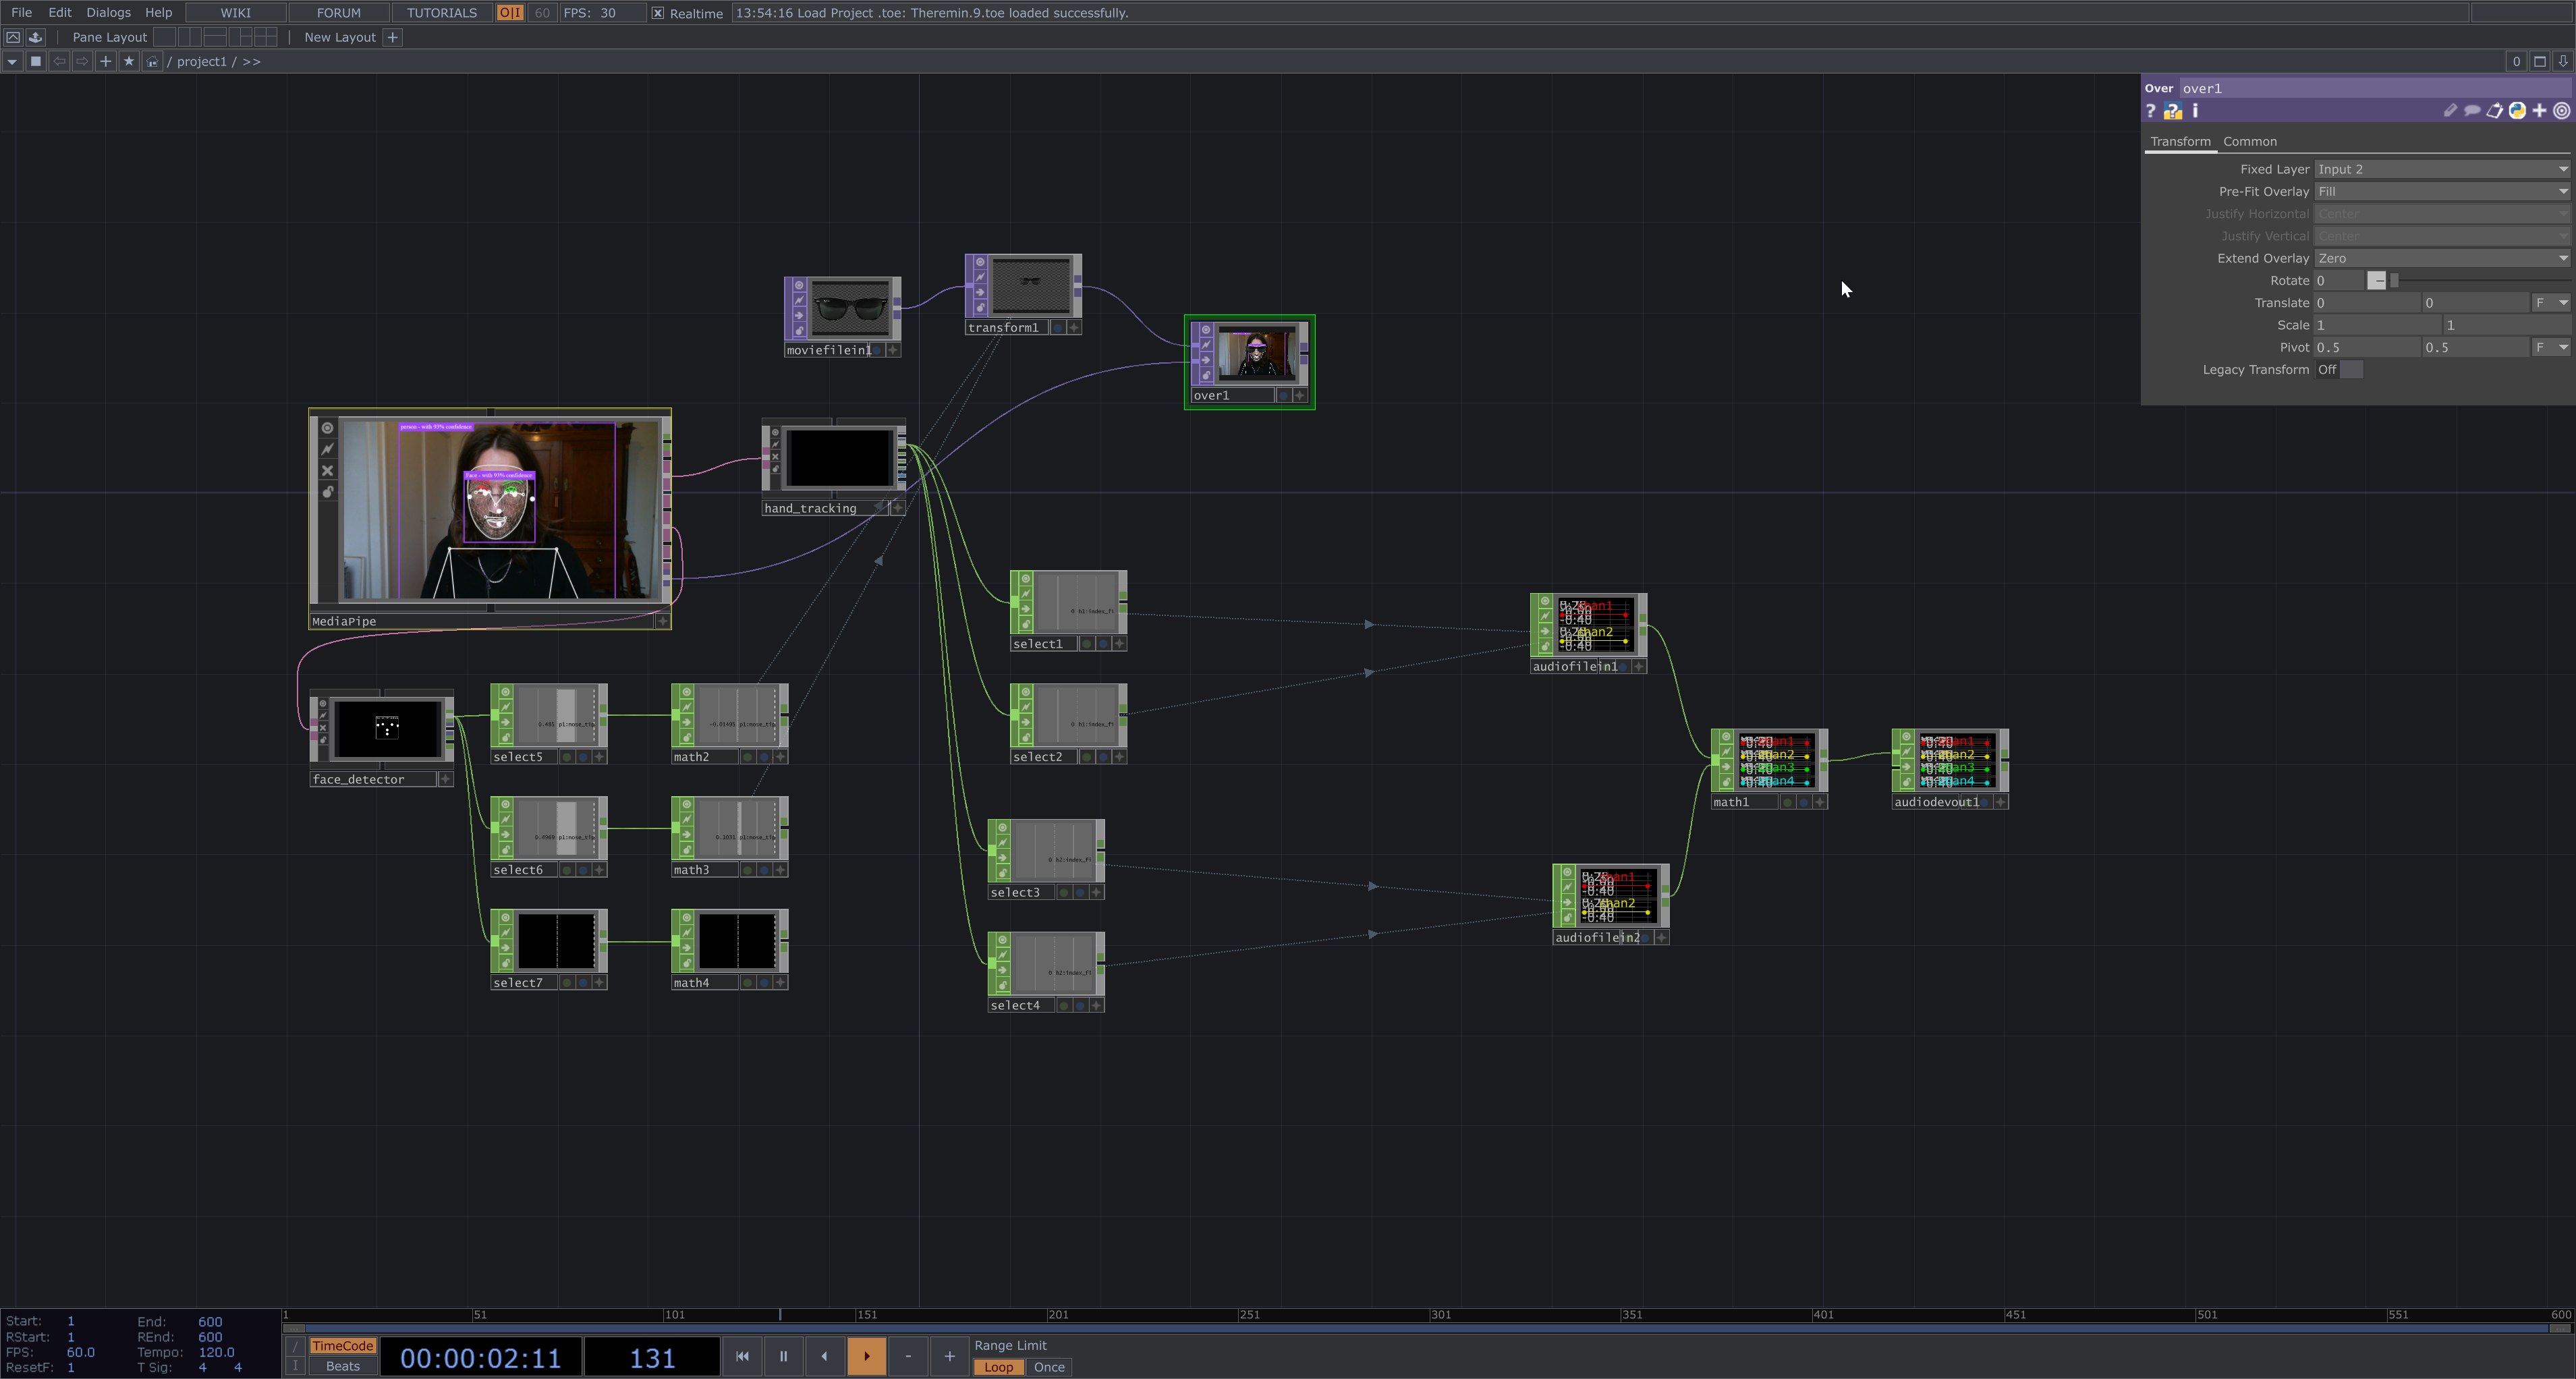Select the Once range limit button

pos(1048,1367)
